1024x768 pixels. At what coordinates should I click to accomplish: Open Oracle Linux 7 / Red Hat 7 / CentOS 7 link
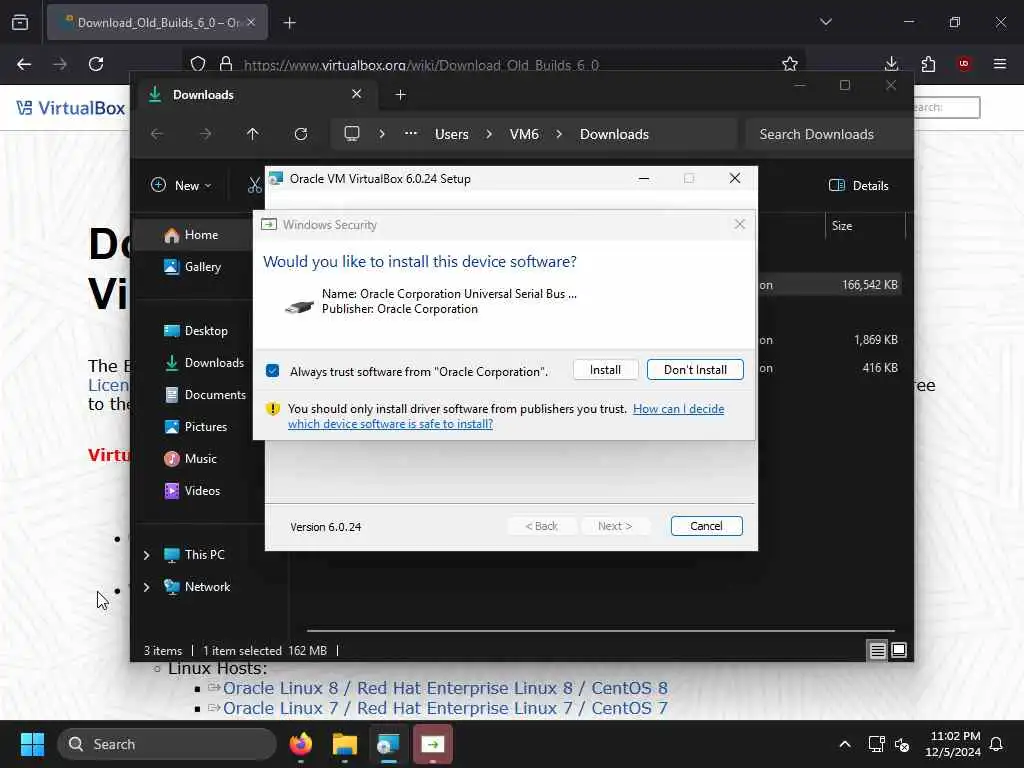445,708
